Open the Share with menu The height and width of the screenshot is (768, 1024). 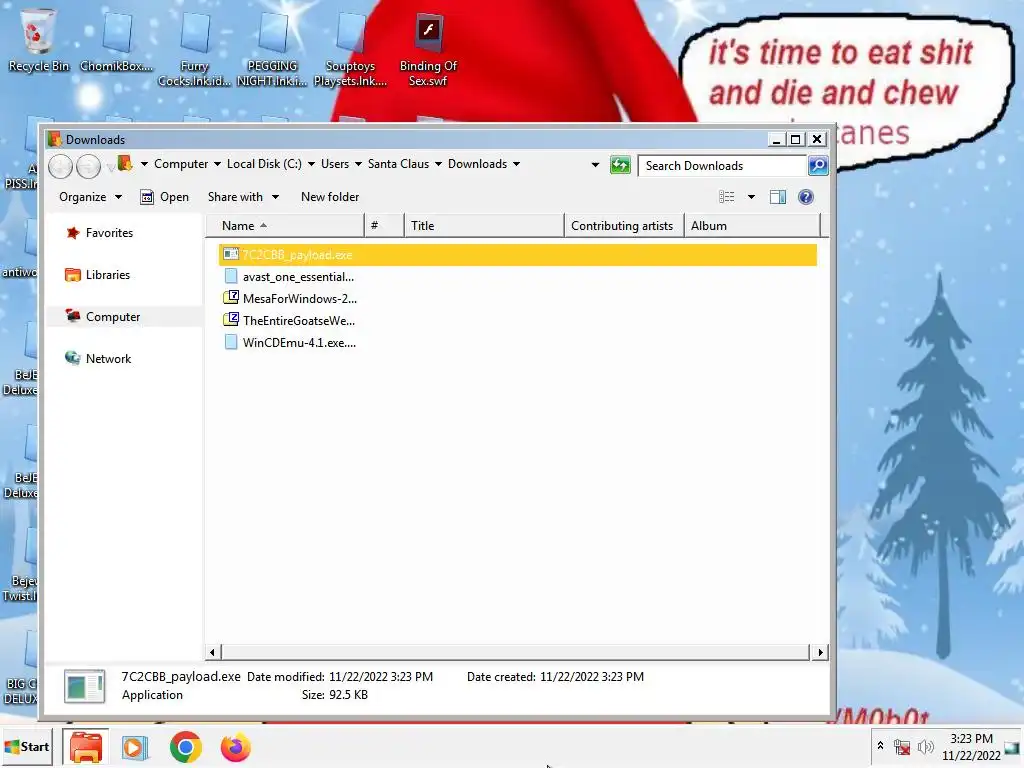tap(243, 197)
